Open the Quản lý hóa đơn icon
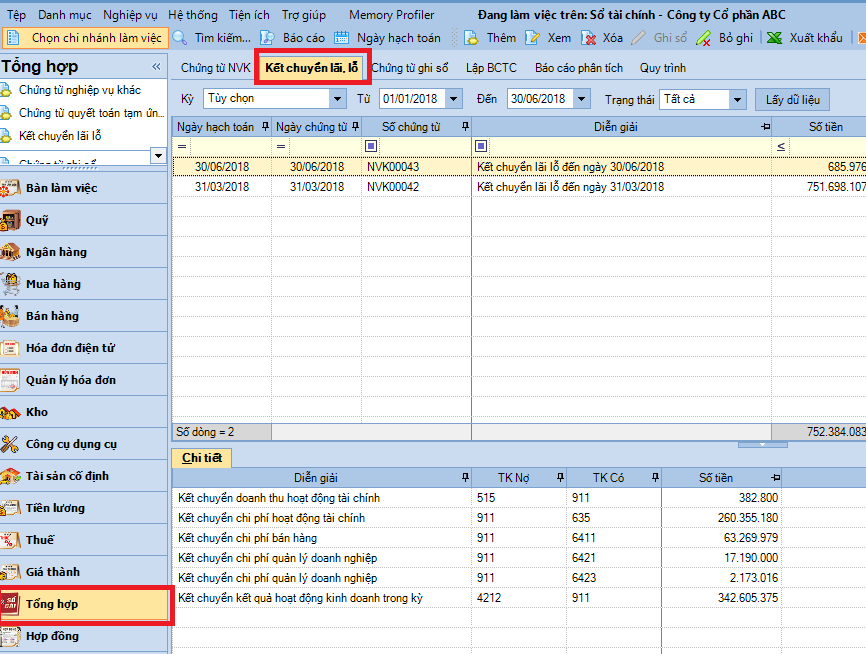 point(10,381)
